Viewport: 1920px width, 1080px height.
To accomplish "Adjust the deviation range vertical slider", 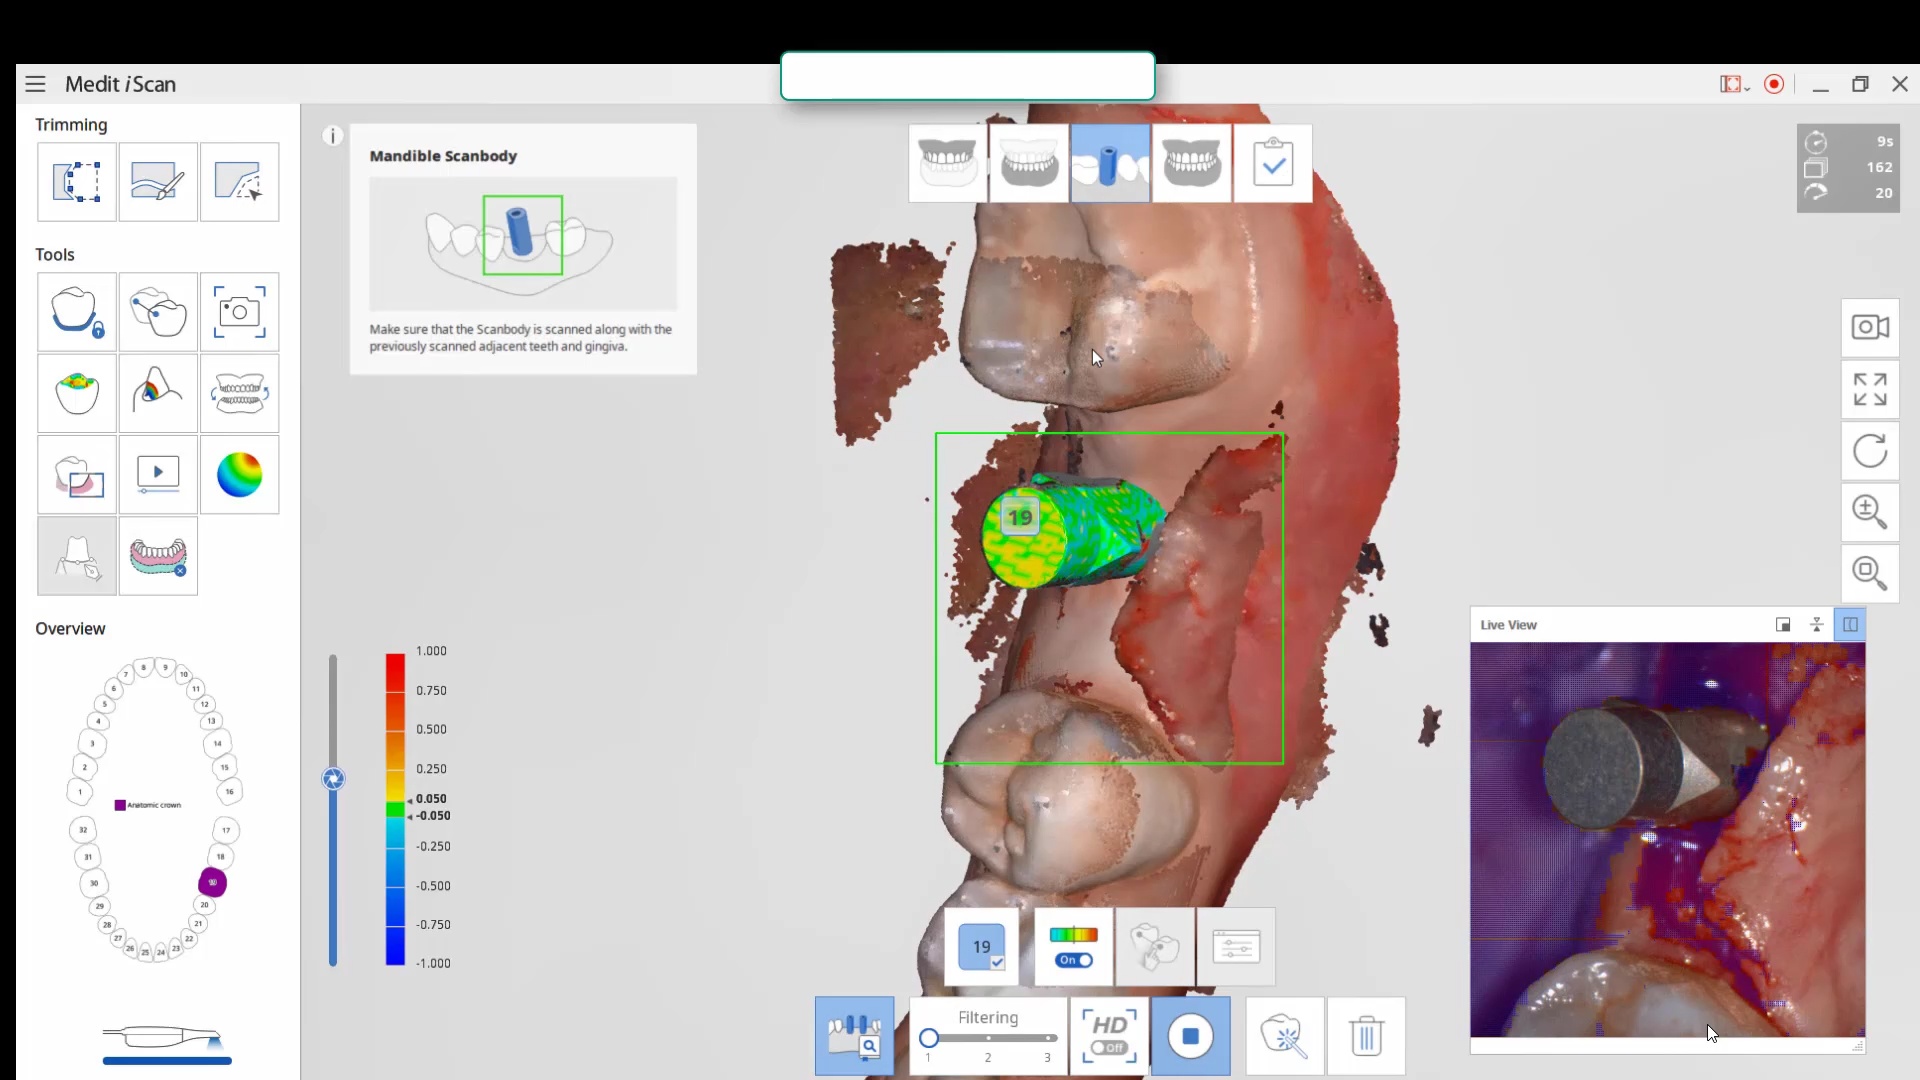I will click(333, 779).
